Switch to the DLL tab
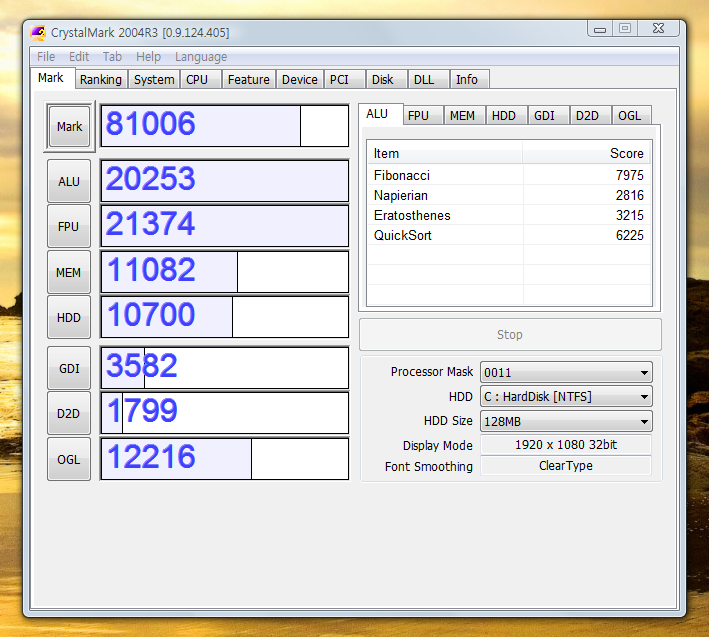709x637 pixels. coord(428,80)
